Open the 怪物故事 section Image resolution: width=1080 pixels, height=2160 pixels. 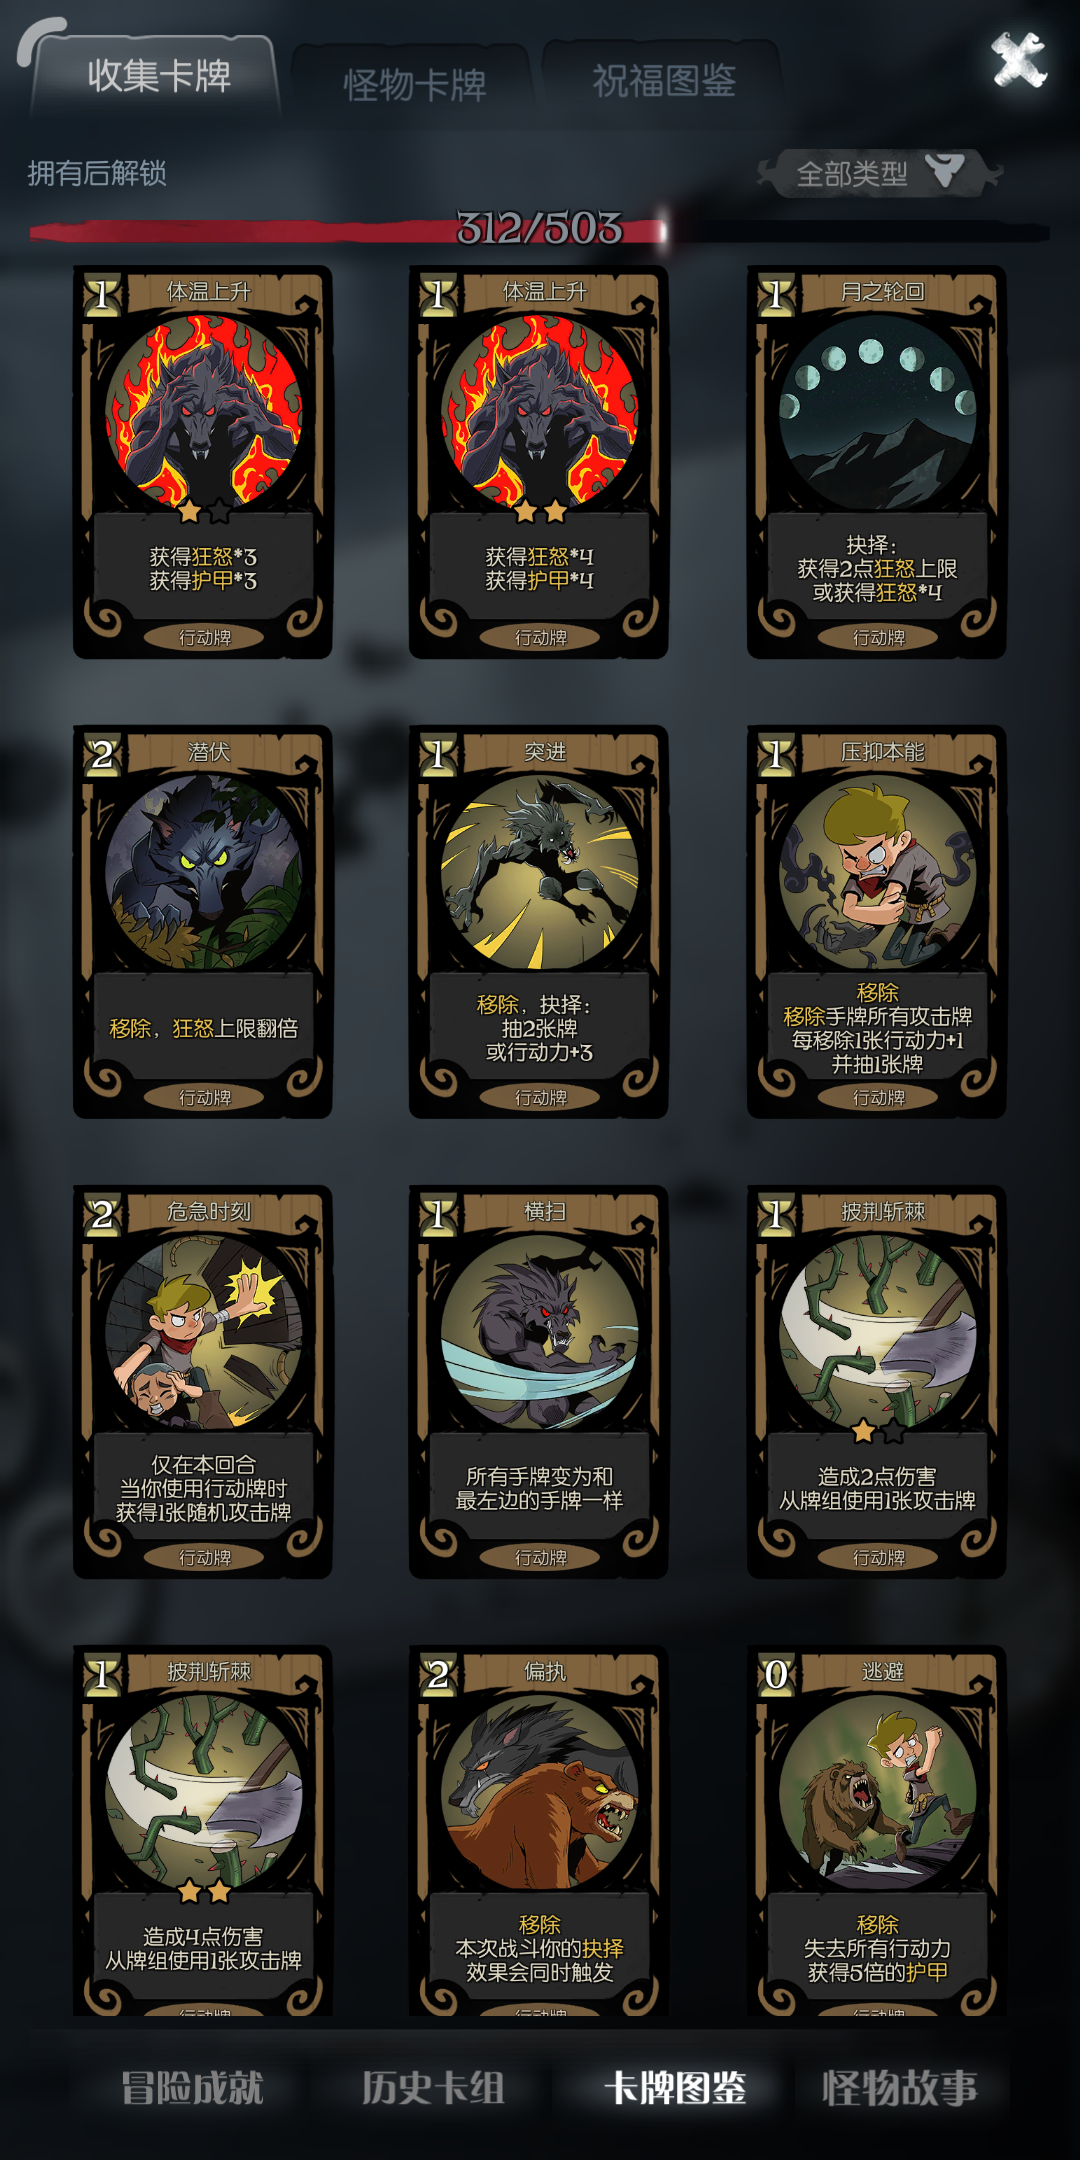899,2088
